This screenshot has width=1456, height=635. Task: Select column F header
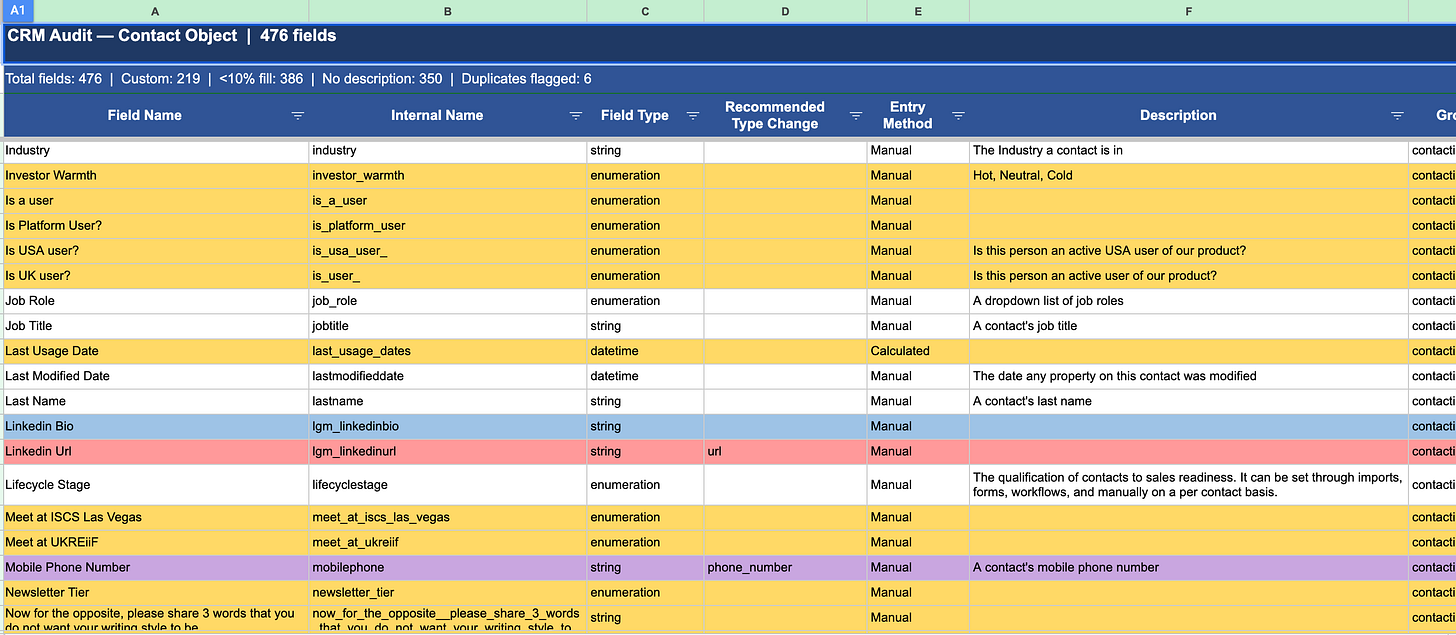(1188, 11)
